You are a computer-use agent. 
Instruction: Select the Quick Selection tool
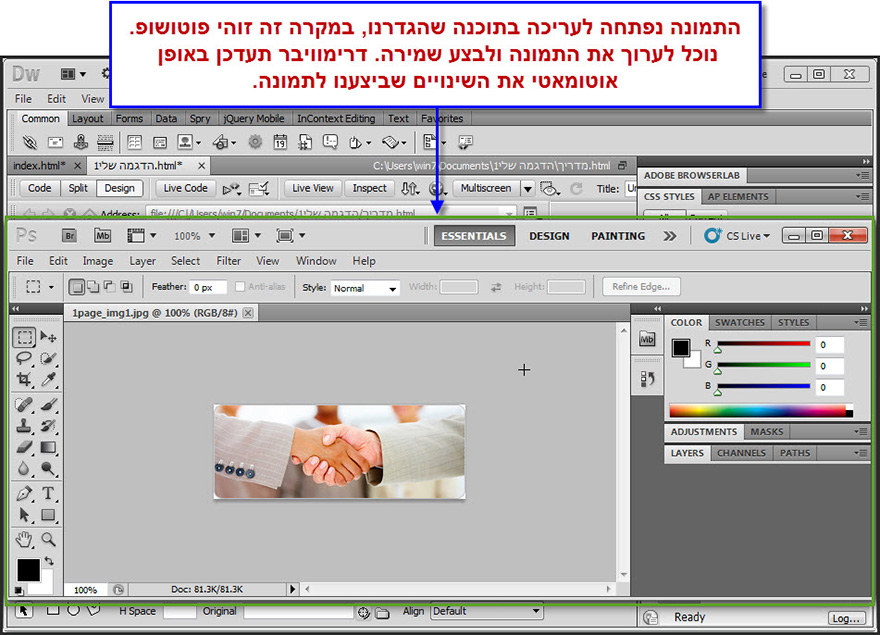click(48, 358)
